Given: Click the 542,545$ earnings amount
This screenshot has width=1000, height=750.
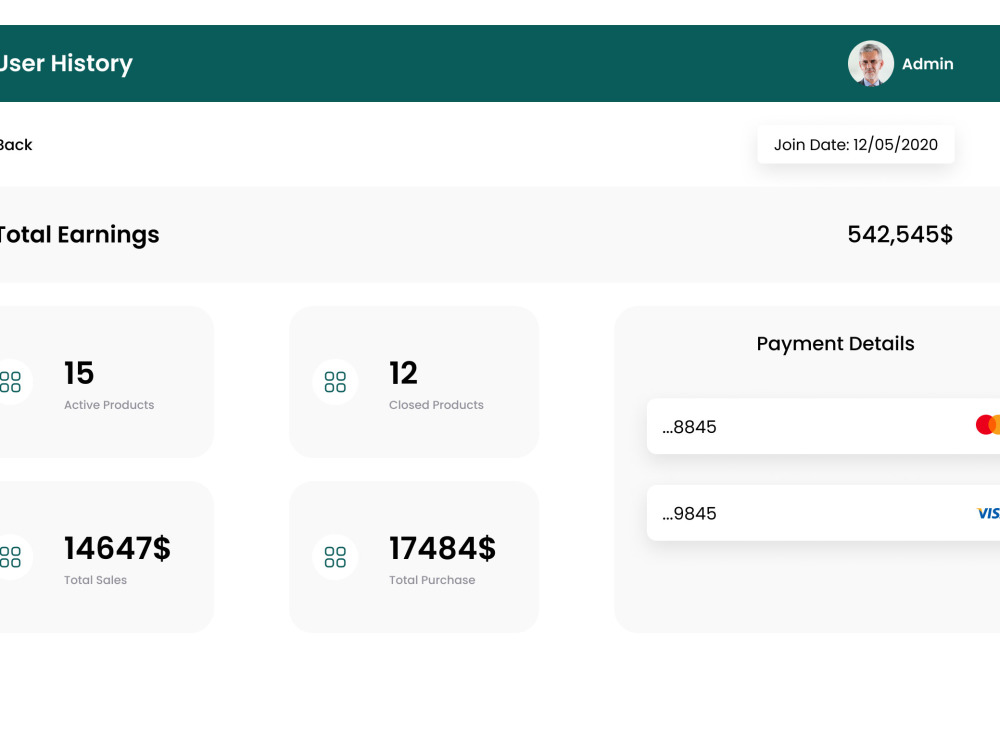Looking at the screenshot, I should 900,234.
